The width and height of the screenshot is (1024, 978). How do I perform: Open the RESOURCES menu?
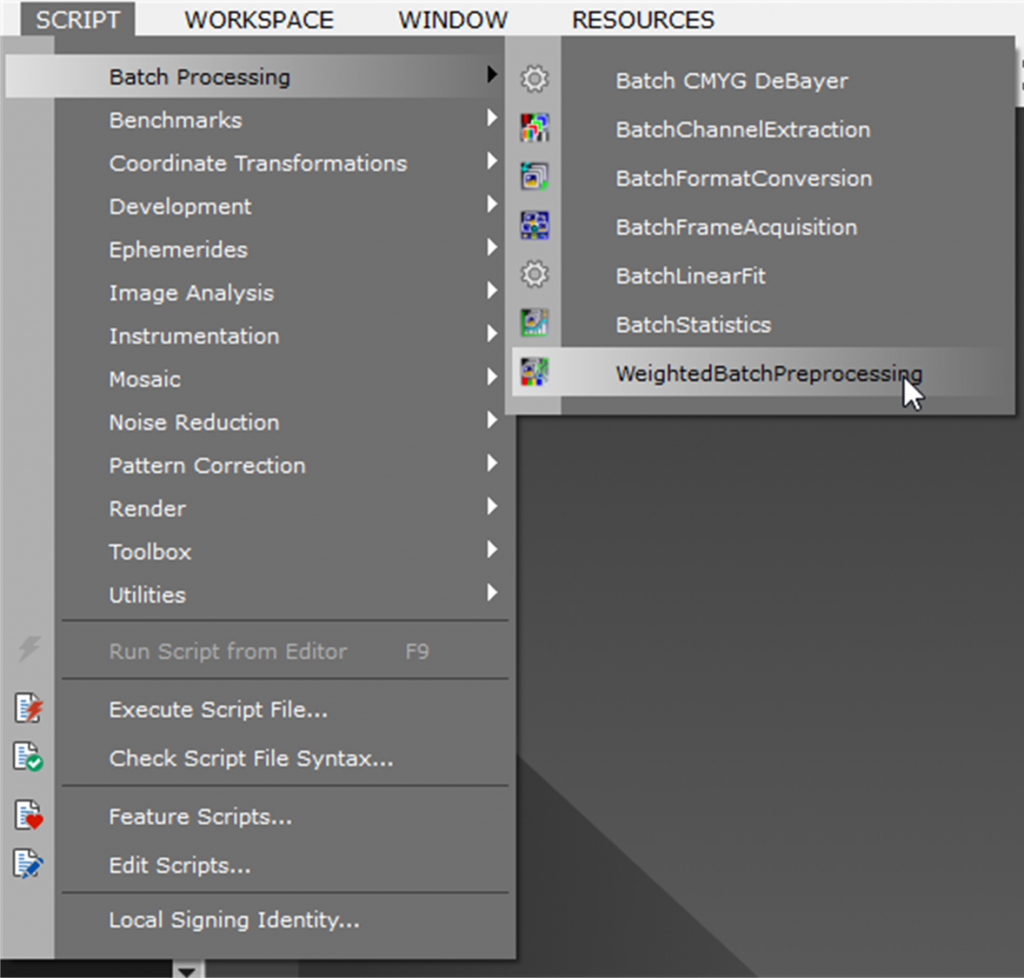643,20
